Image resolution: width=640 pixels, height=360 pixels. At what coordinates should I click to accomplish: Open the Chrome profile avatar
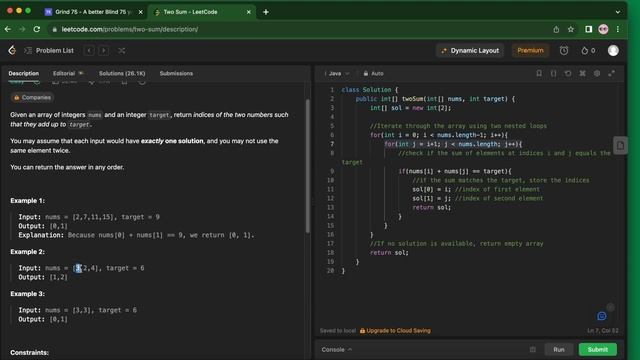[x=603, y=29]
